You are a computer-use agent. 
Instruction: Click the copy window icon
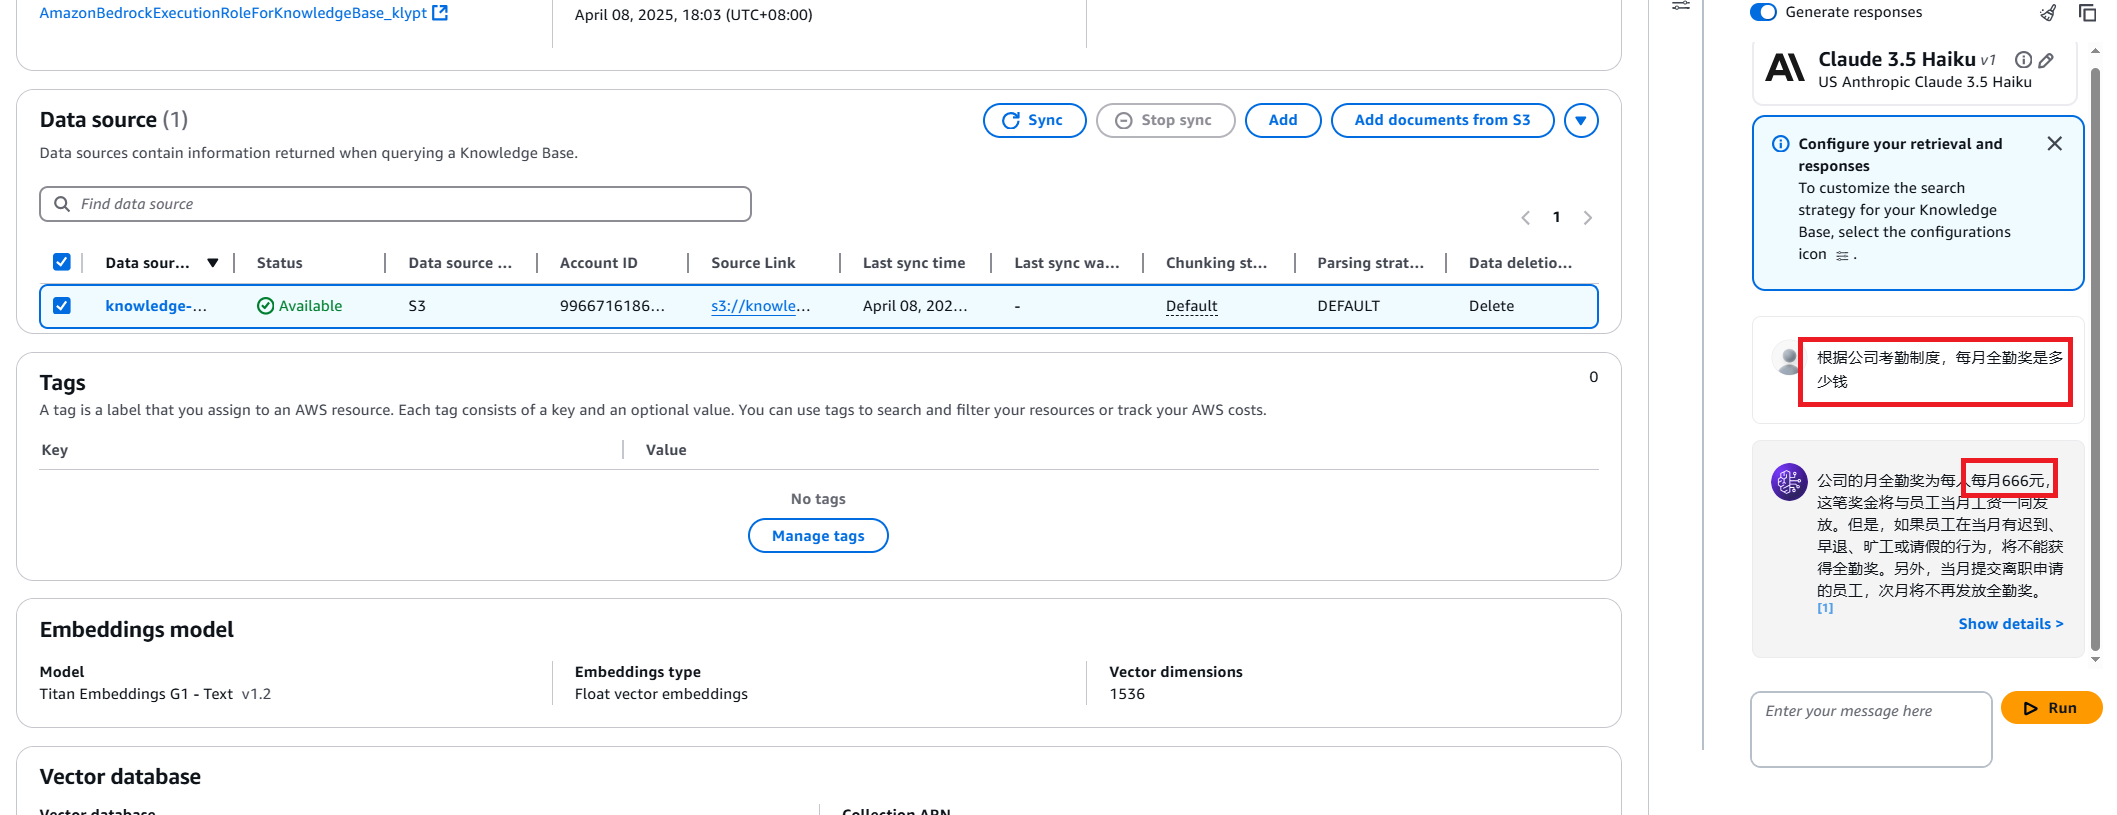click(x=2087, y=13)
